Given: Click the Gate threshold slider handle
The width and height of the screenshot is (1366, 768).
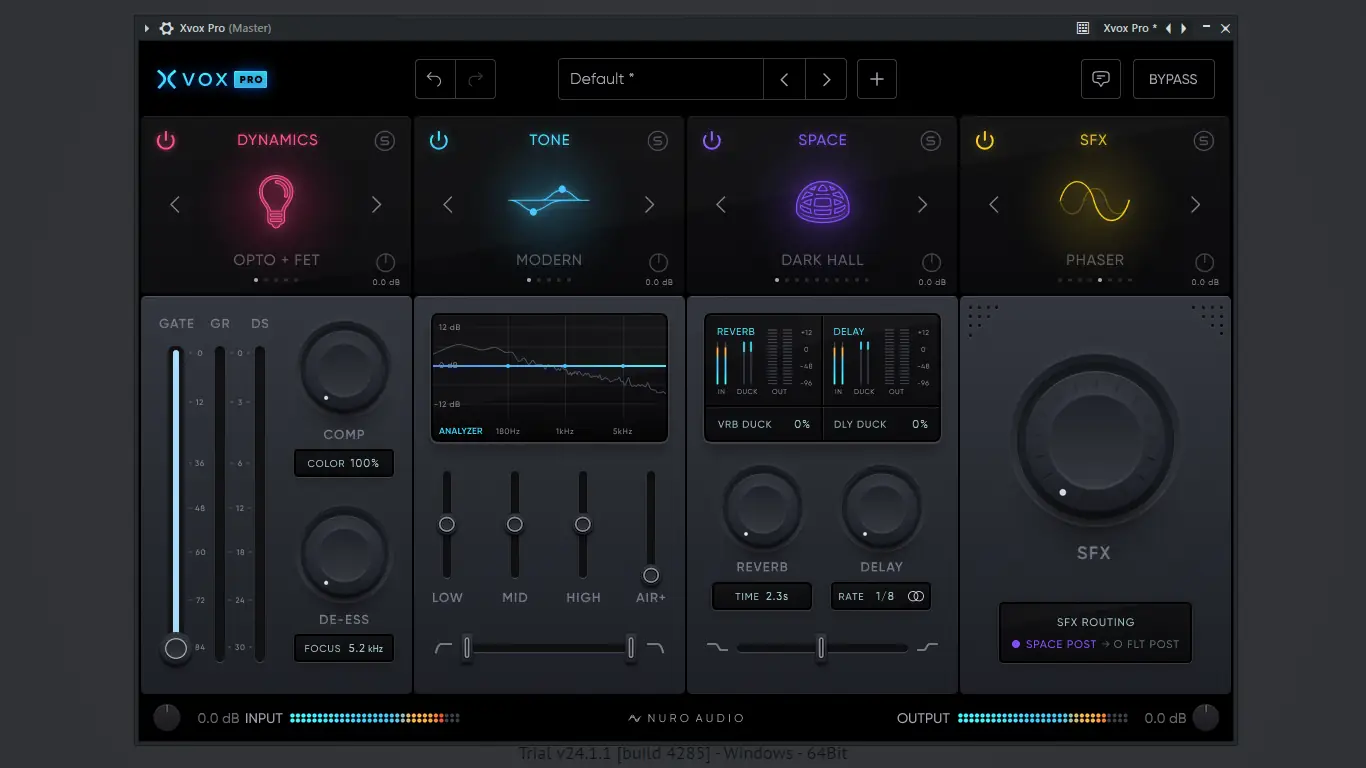Looking at the screenshot, I should pyautogui.click(x=176, y=648).
